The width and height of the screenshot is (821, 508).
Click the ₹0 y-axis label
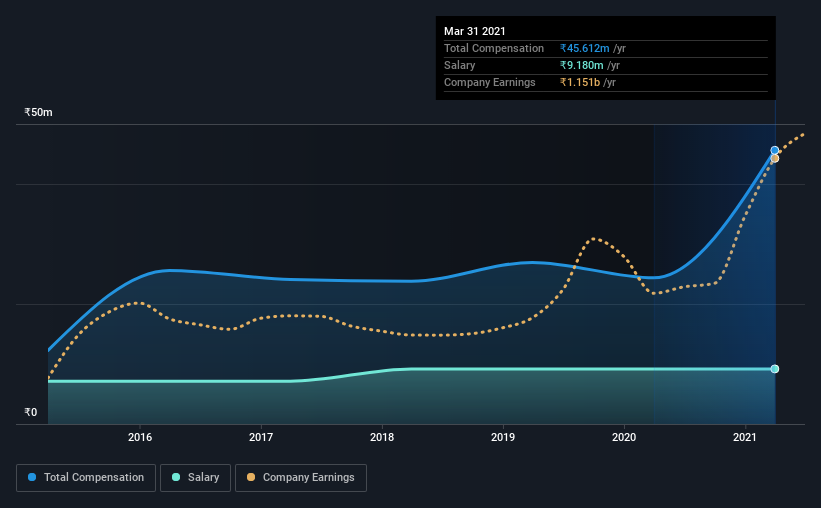(x=30, y=413)
